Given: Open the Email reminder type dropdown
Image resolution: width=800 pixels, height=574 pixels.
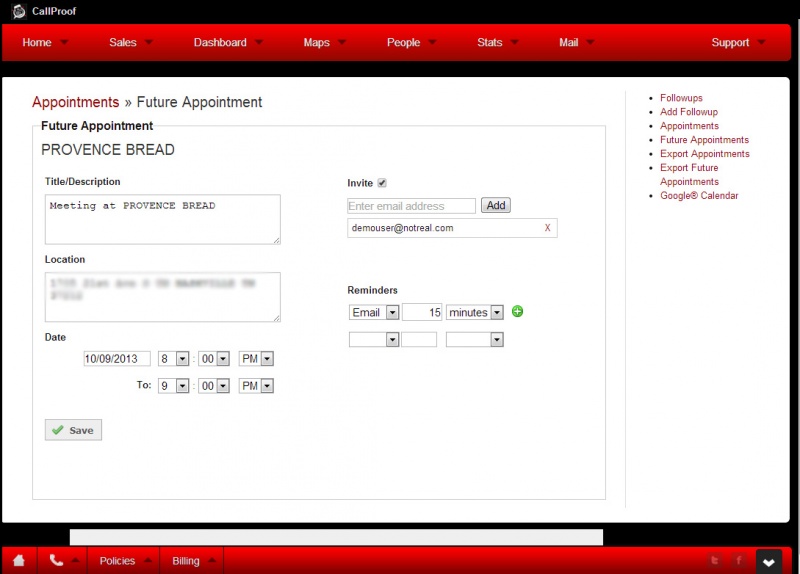Looking at the screenshot, I should tap(374, 312).
